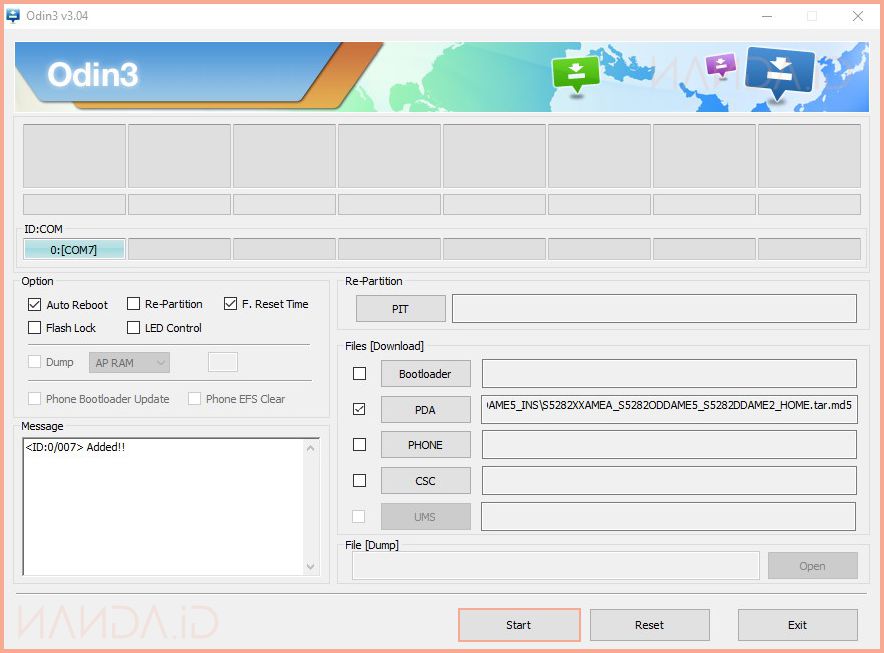
Task: Turn on LED Control checkbox
Action: (133, 328)
